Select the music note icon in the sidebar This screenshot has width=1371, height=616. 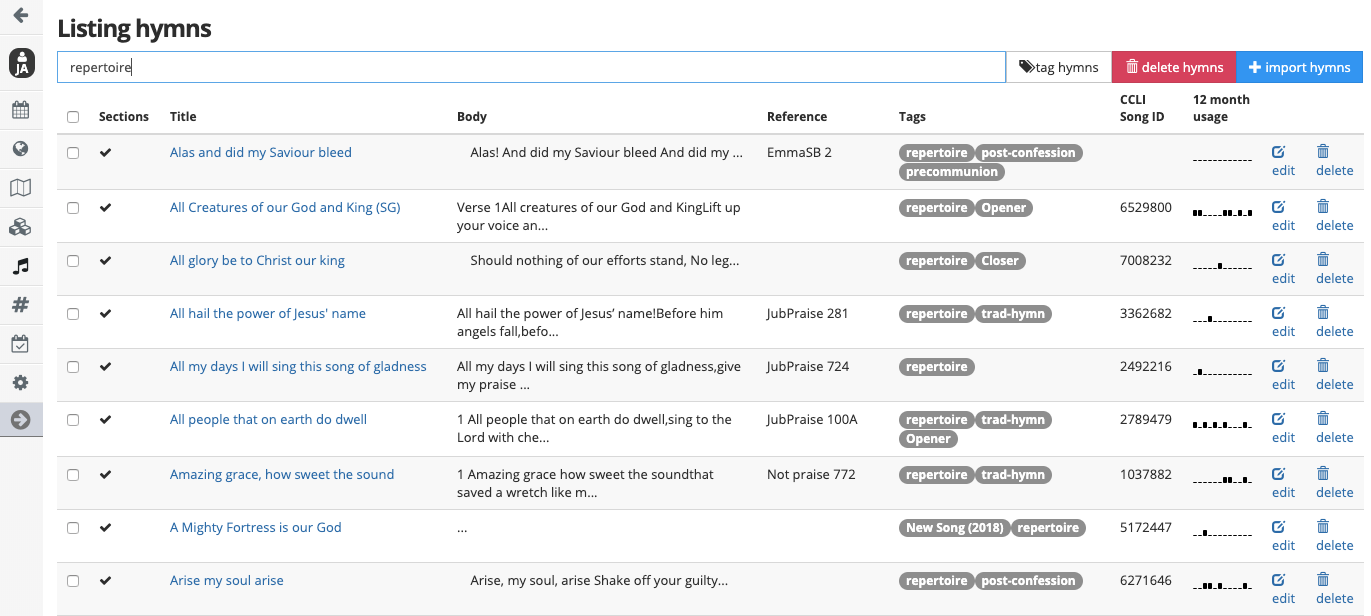(x=20, y=266)
